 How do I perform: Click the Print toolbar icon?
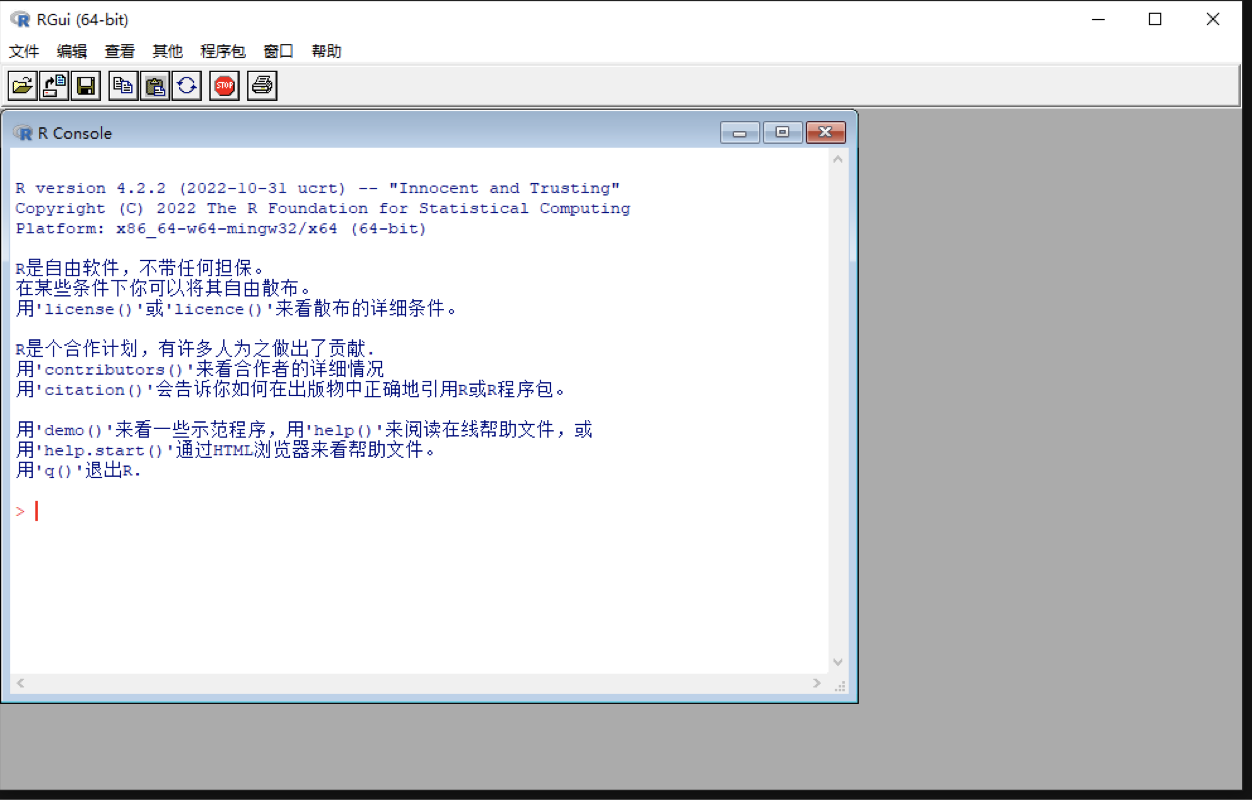point(262,86)
